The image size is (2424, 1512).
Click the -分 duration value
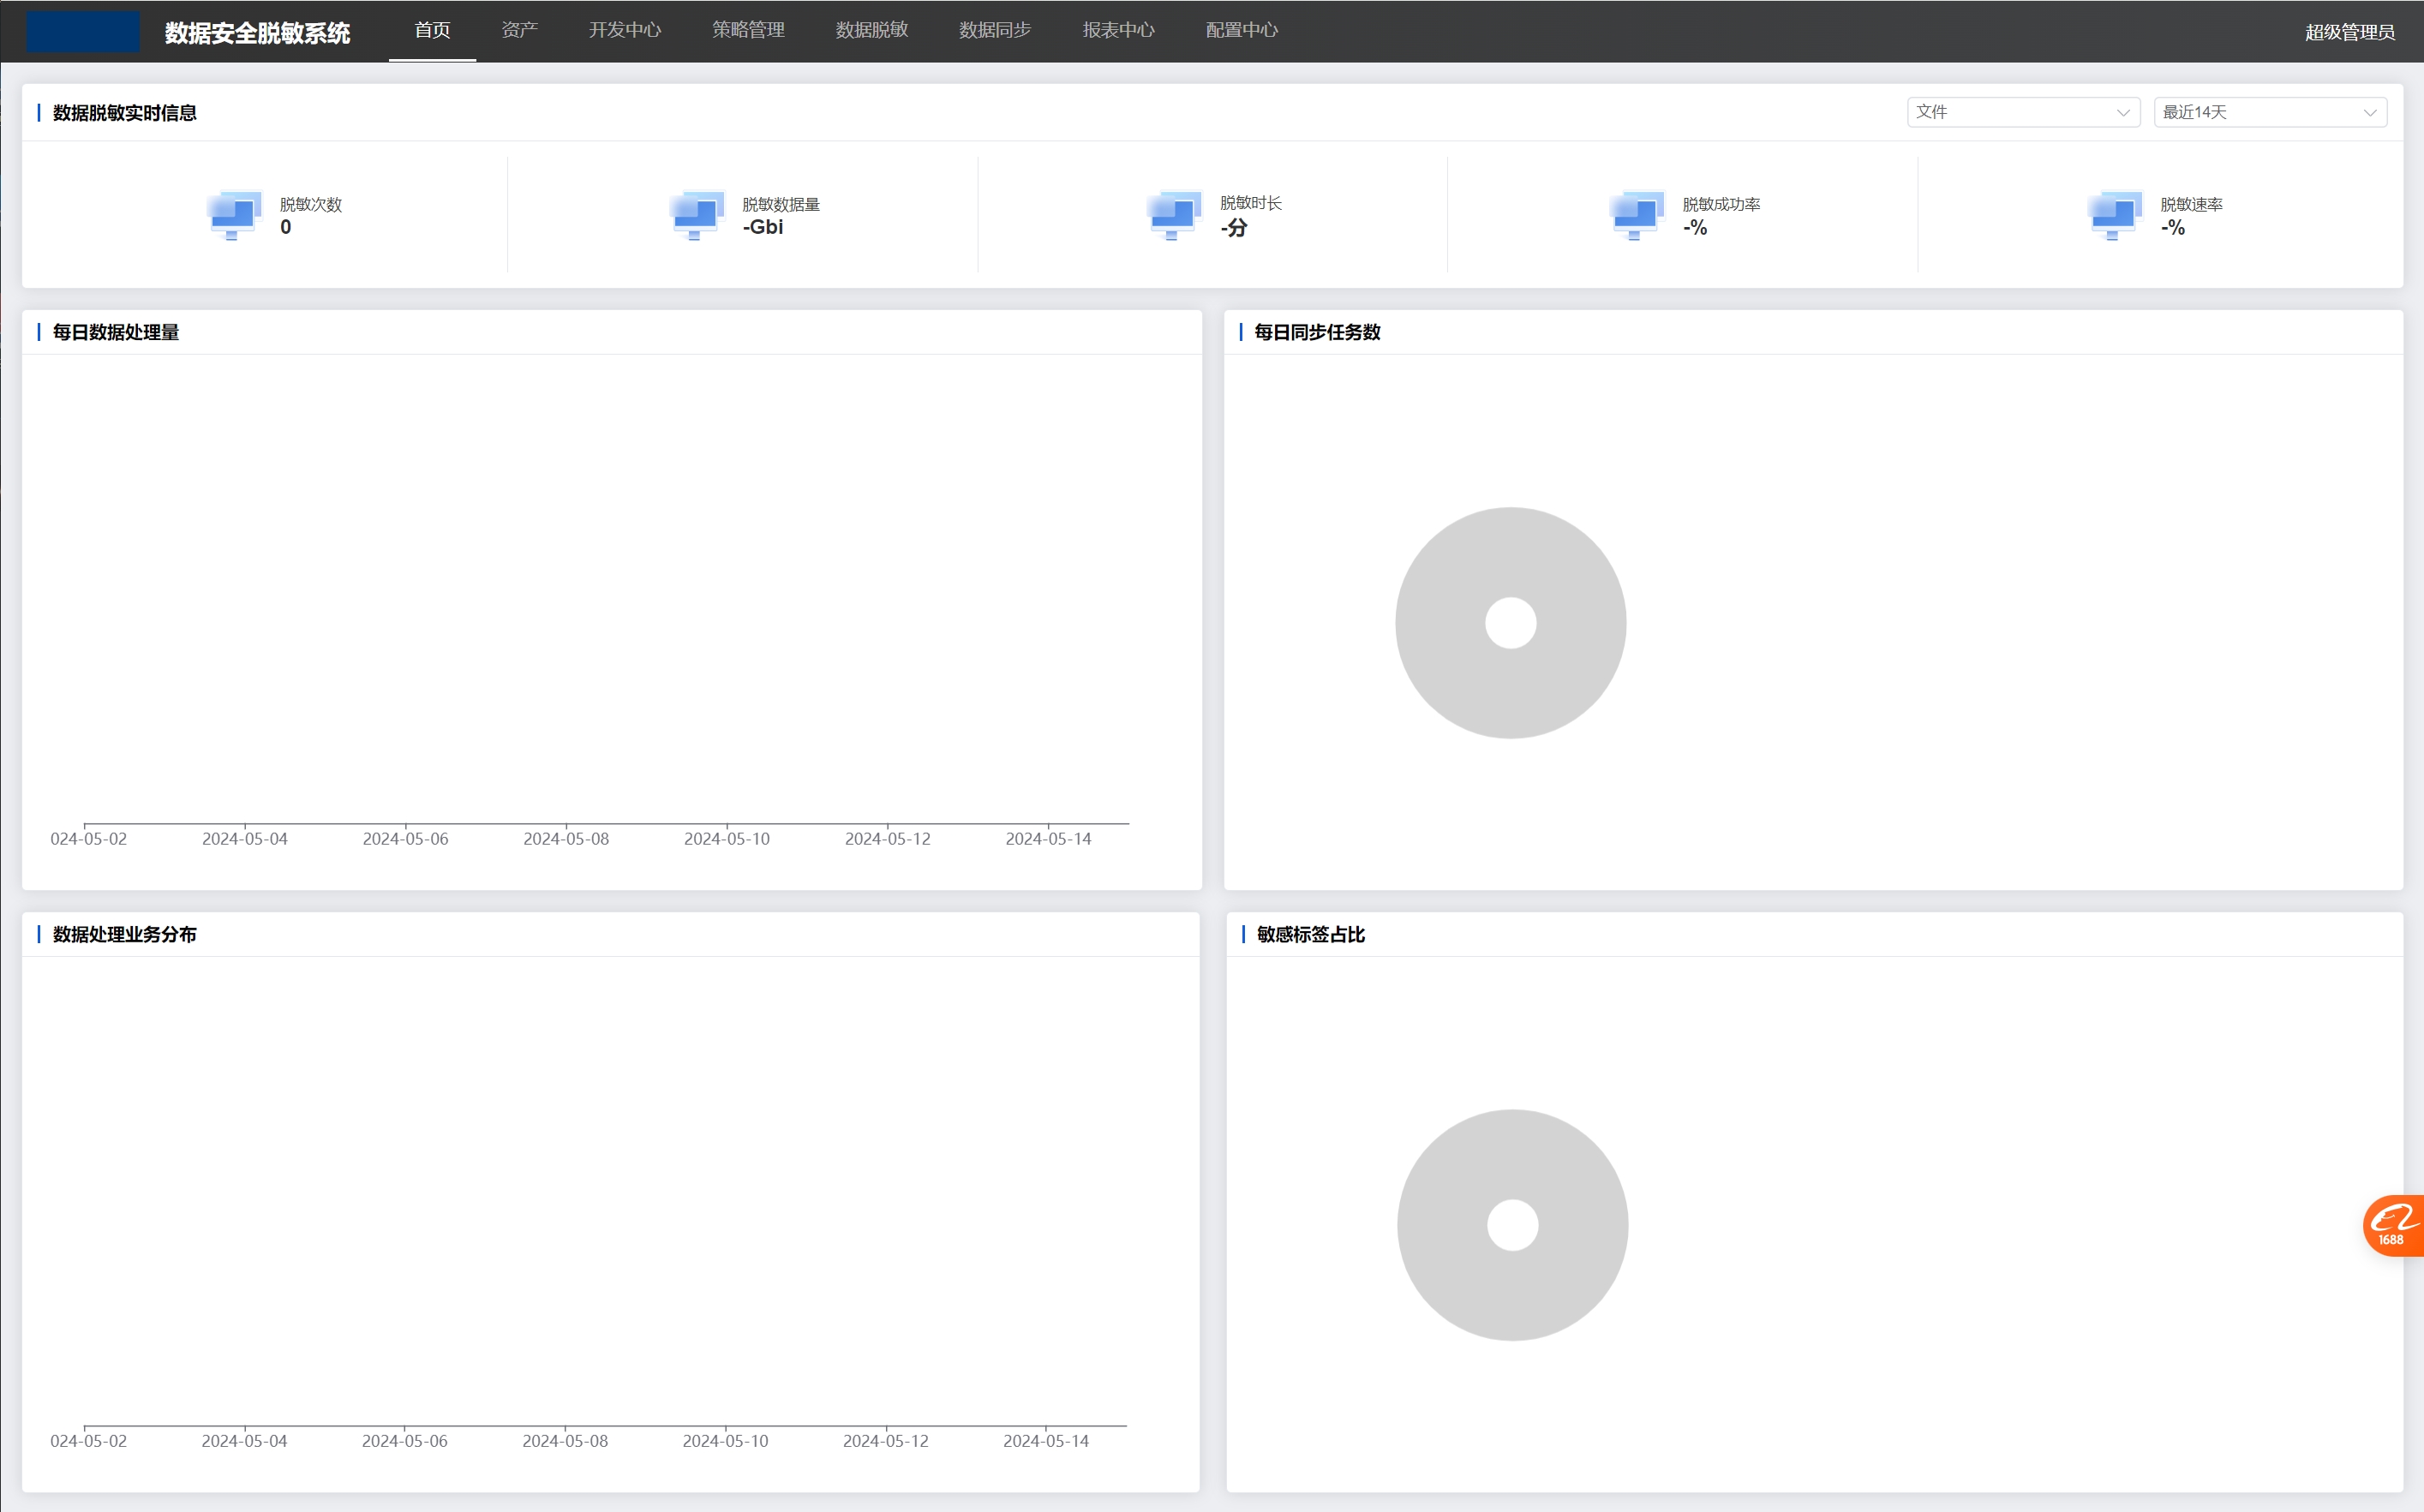click(x=1234, y=228)
